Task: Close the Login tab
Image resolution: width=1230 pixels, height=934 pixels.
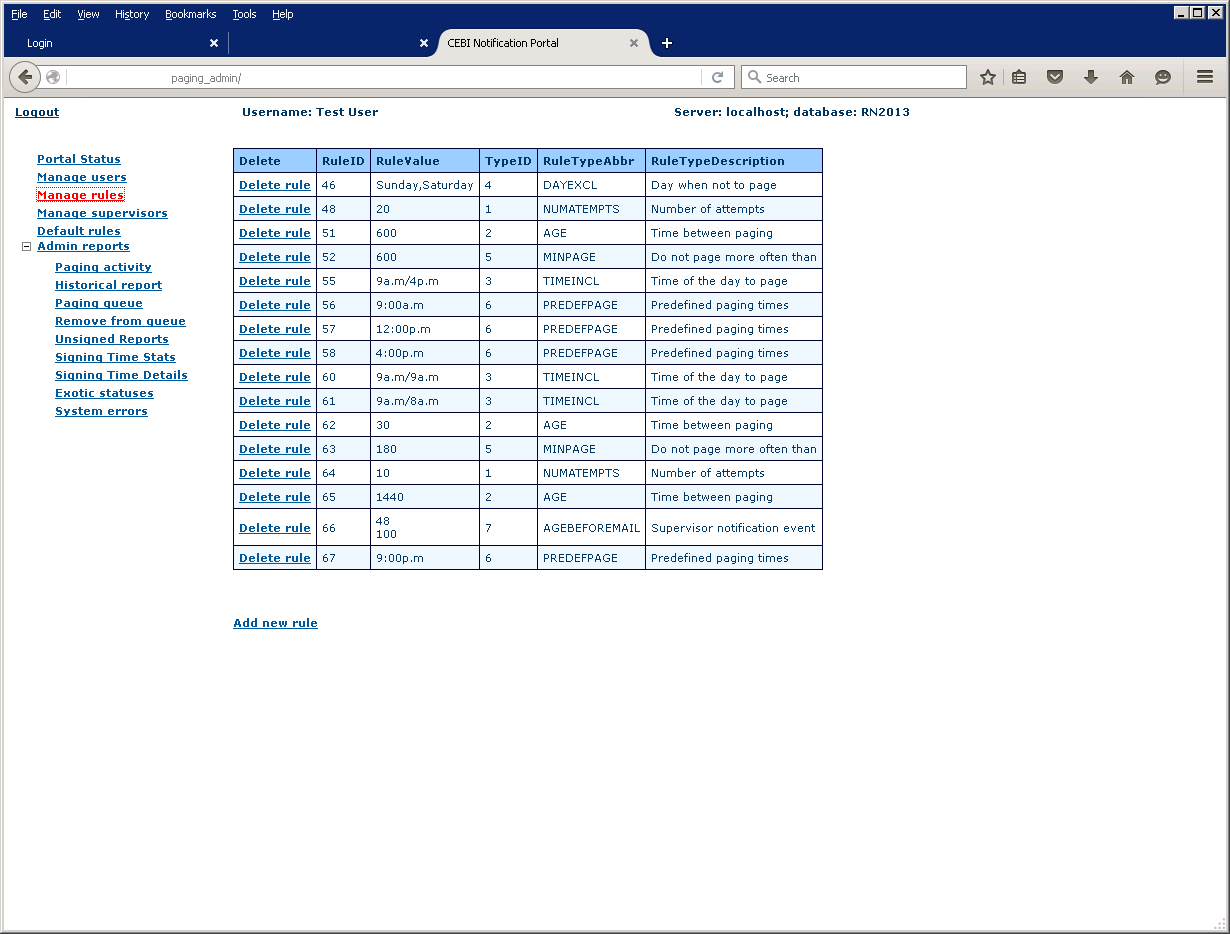Action: point(213,43)
